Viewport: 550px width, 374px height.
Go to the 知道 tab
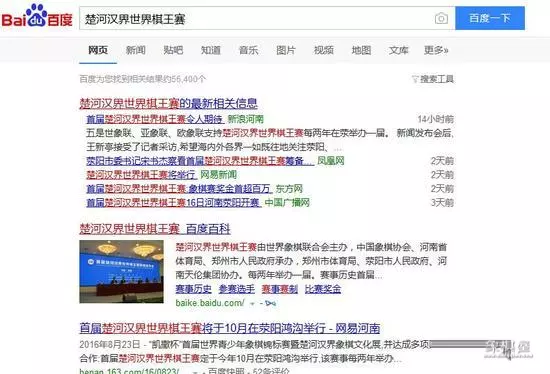pos(211,50)
